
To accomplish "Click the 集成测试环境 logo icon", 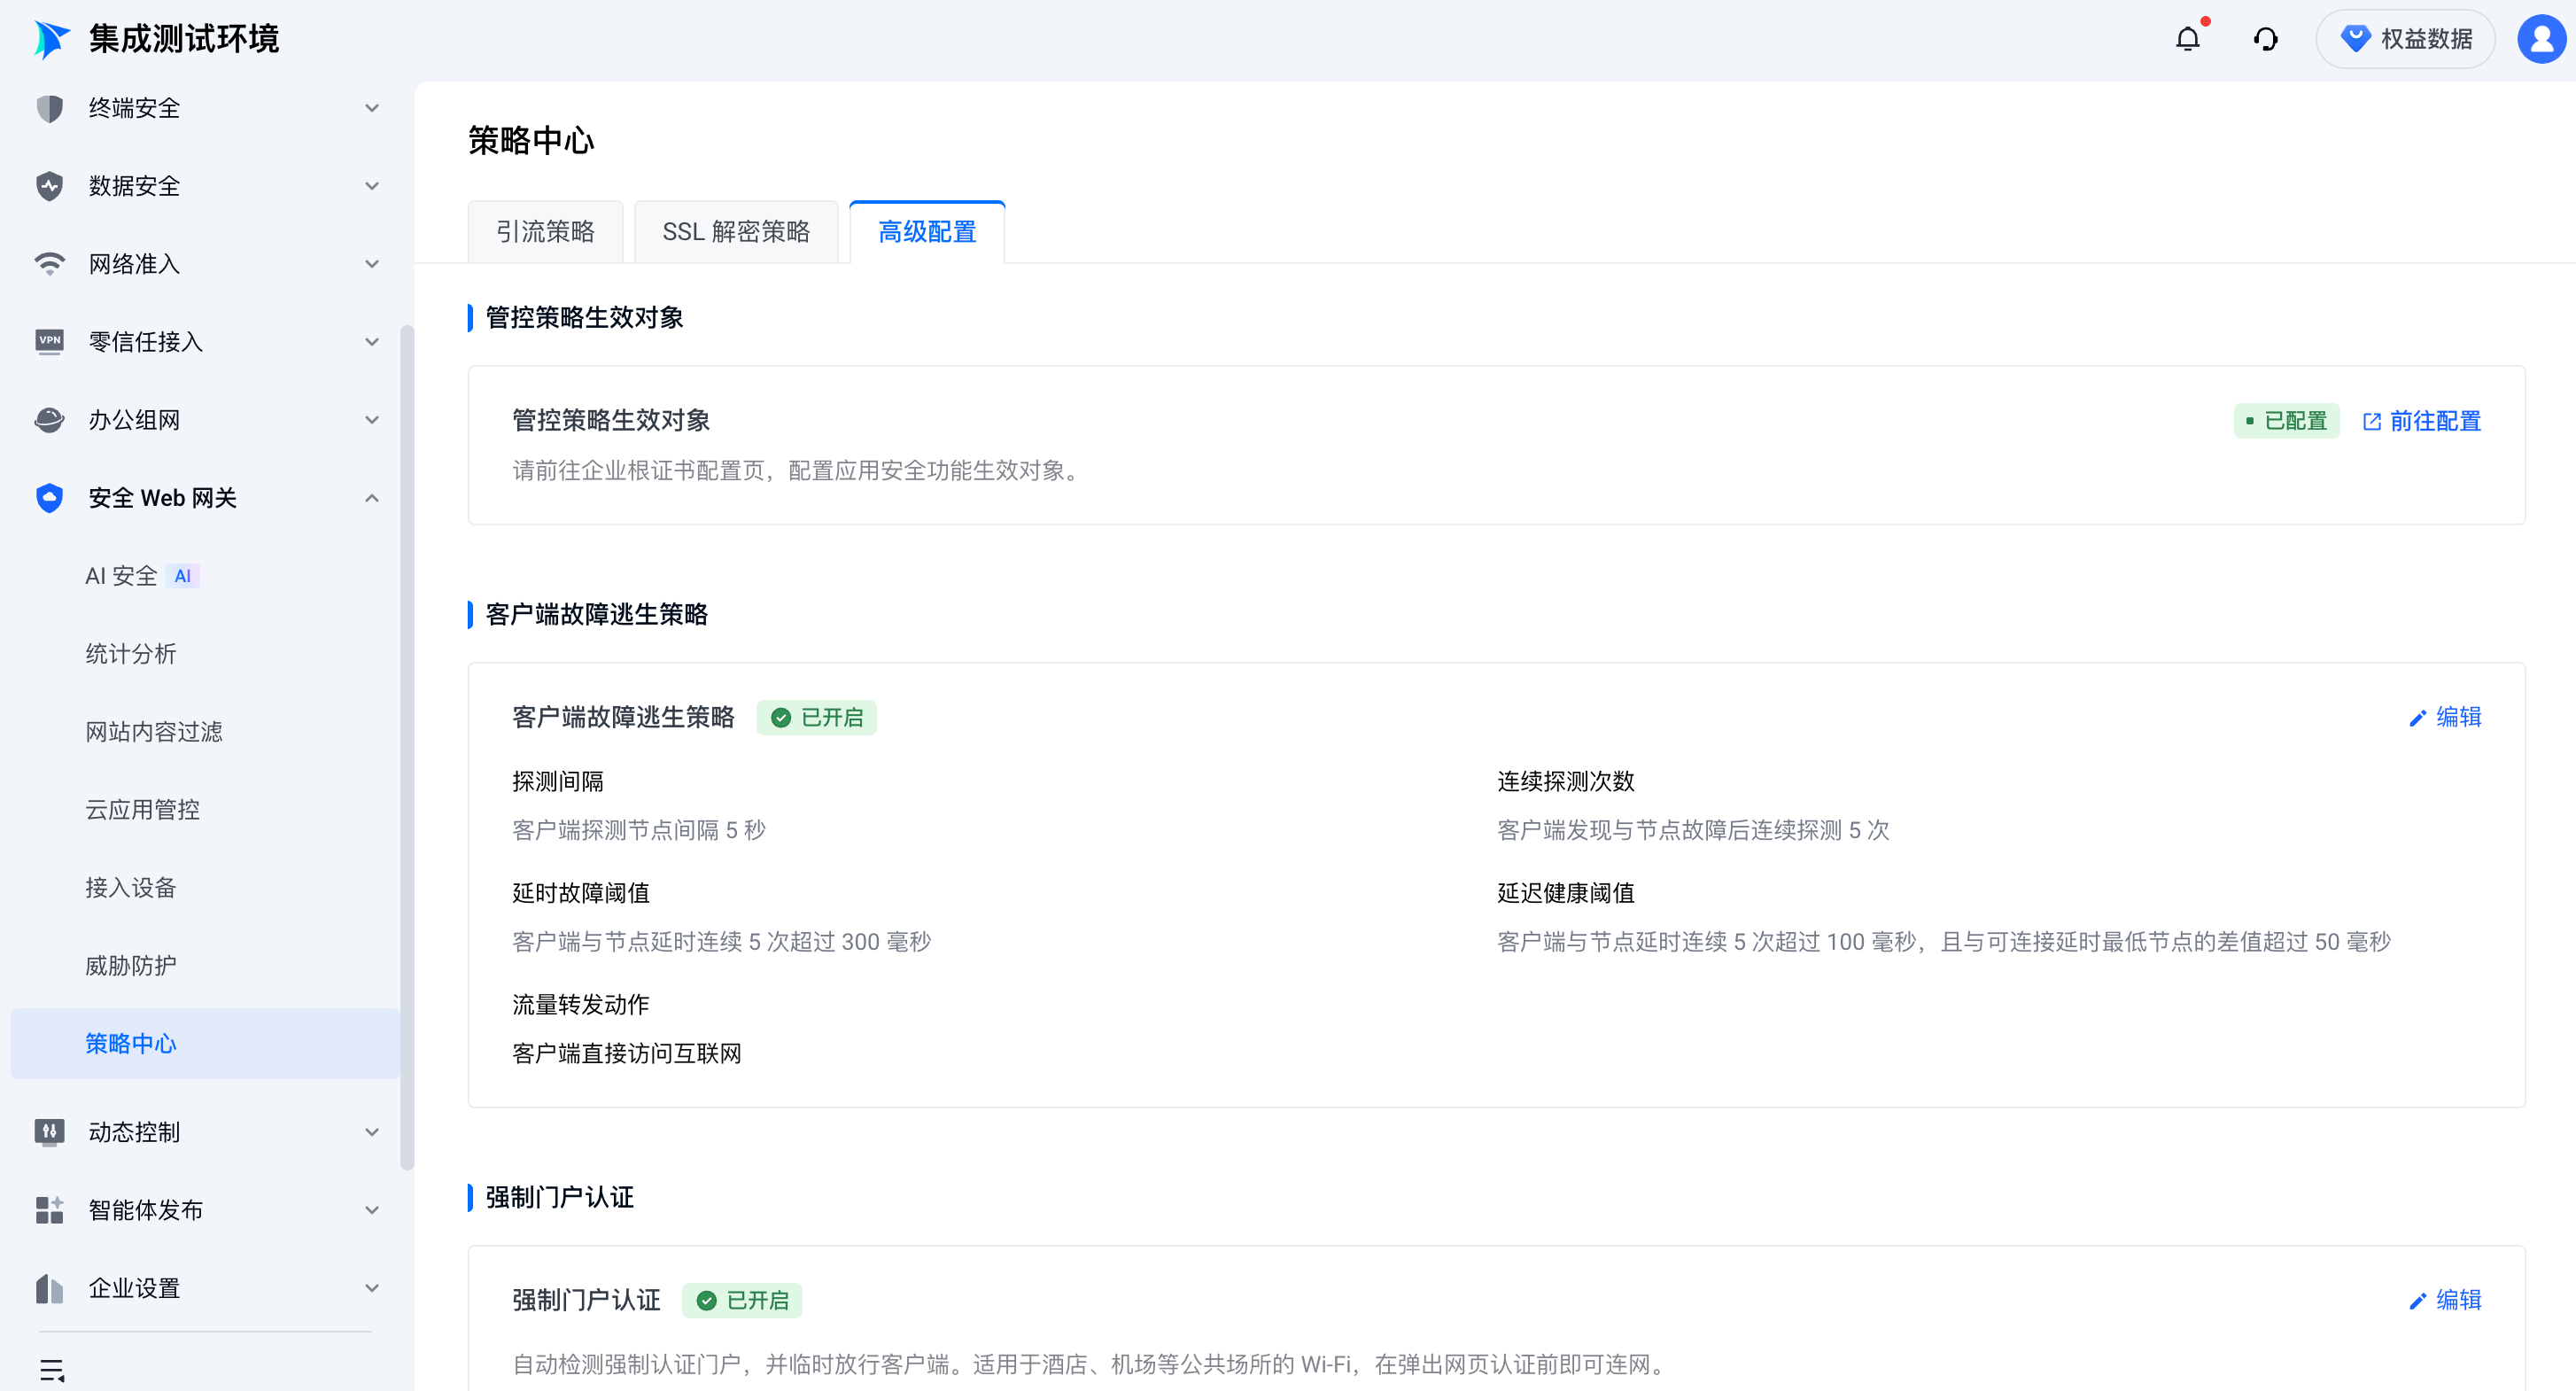I will click(51, 39).
